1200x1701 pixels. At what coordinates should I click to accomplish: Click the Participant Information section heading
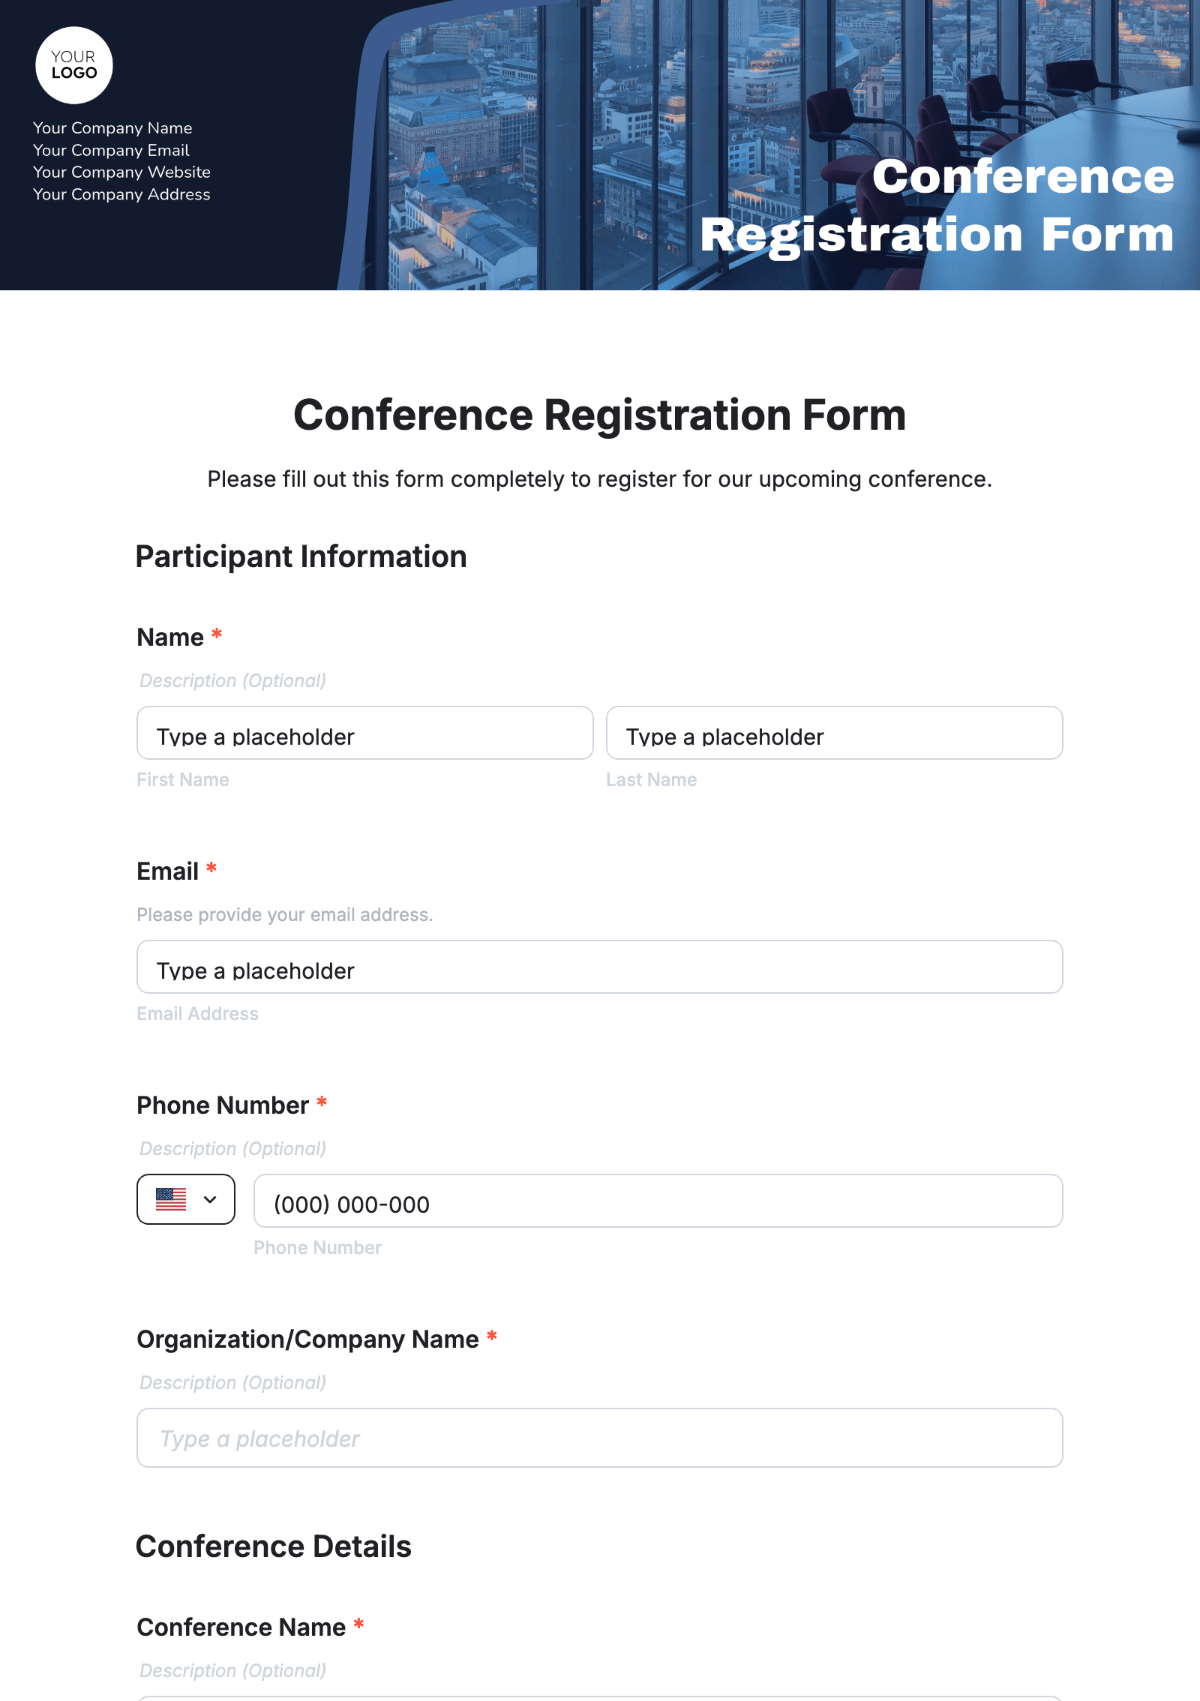pyautogui.click(x=301, y=556)
